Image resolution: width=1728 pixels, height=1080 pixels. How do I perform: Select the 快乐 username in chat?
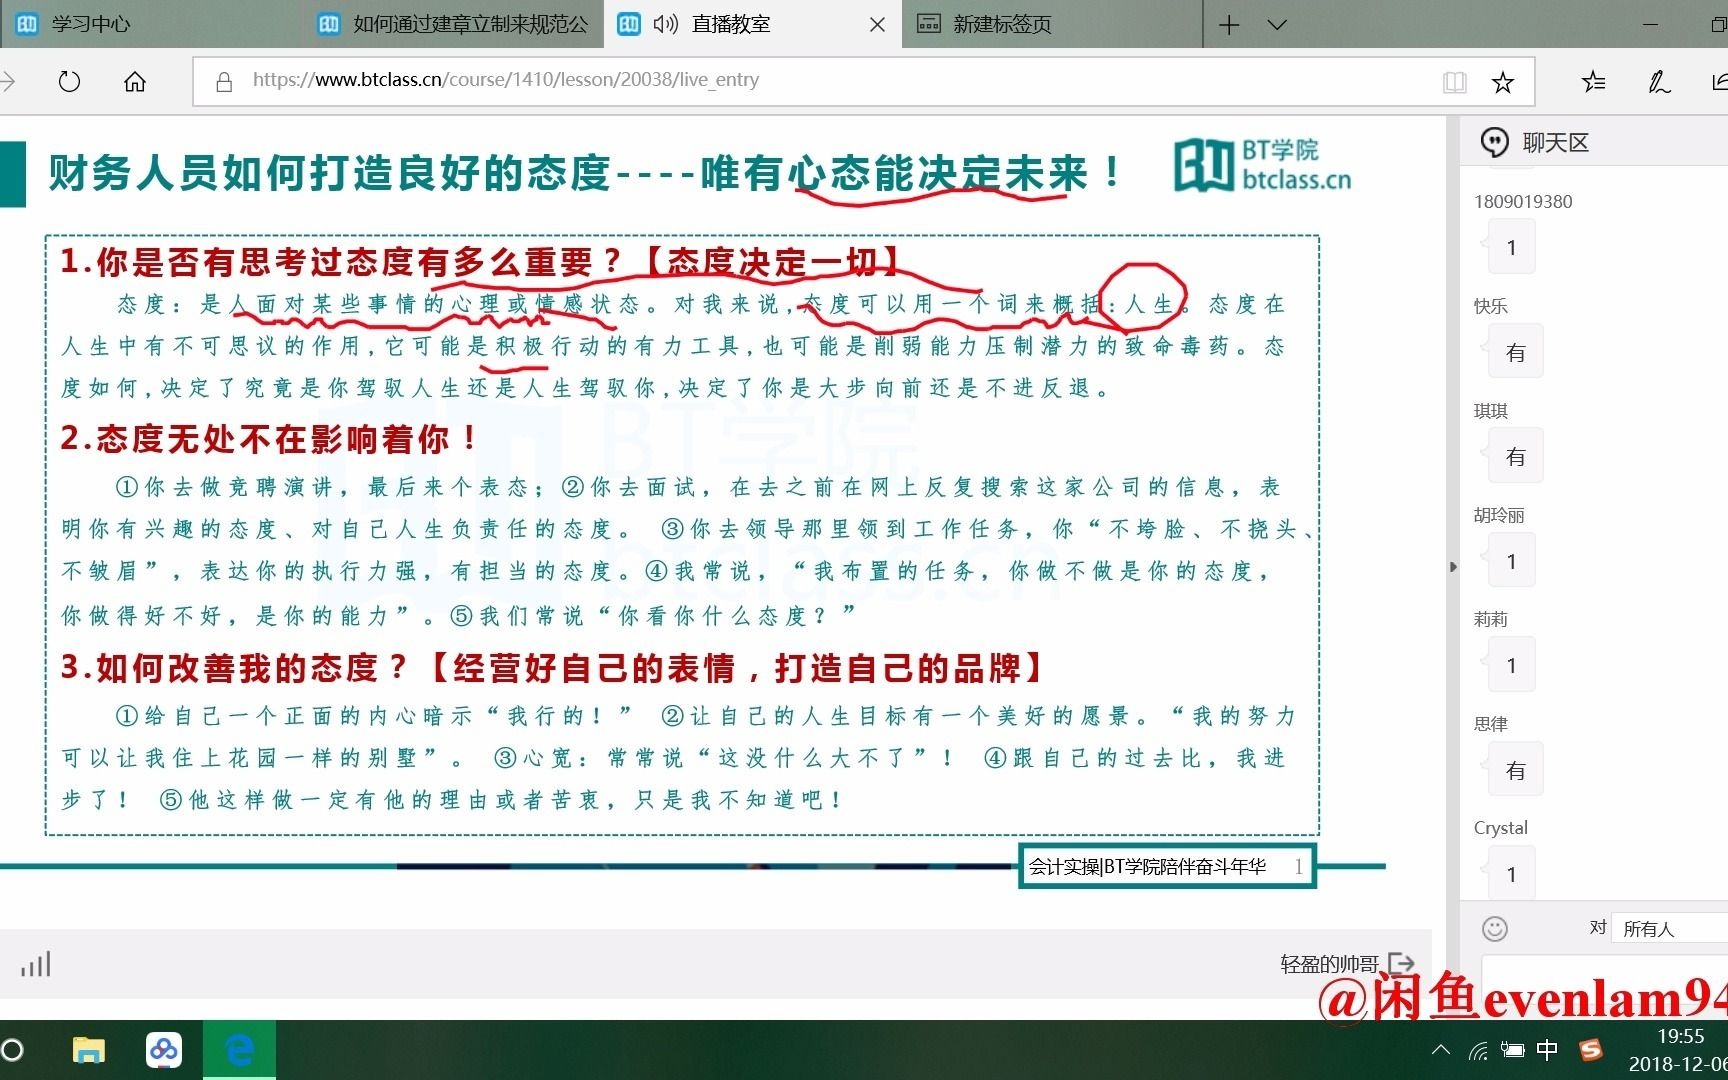[1490, 306]
